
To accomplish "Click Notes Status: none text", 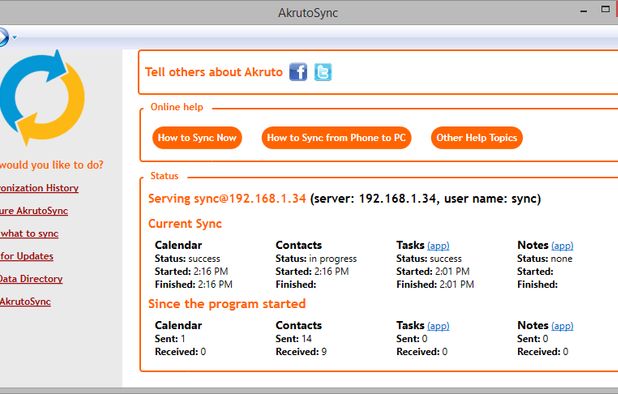I will coord(545,259).
